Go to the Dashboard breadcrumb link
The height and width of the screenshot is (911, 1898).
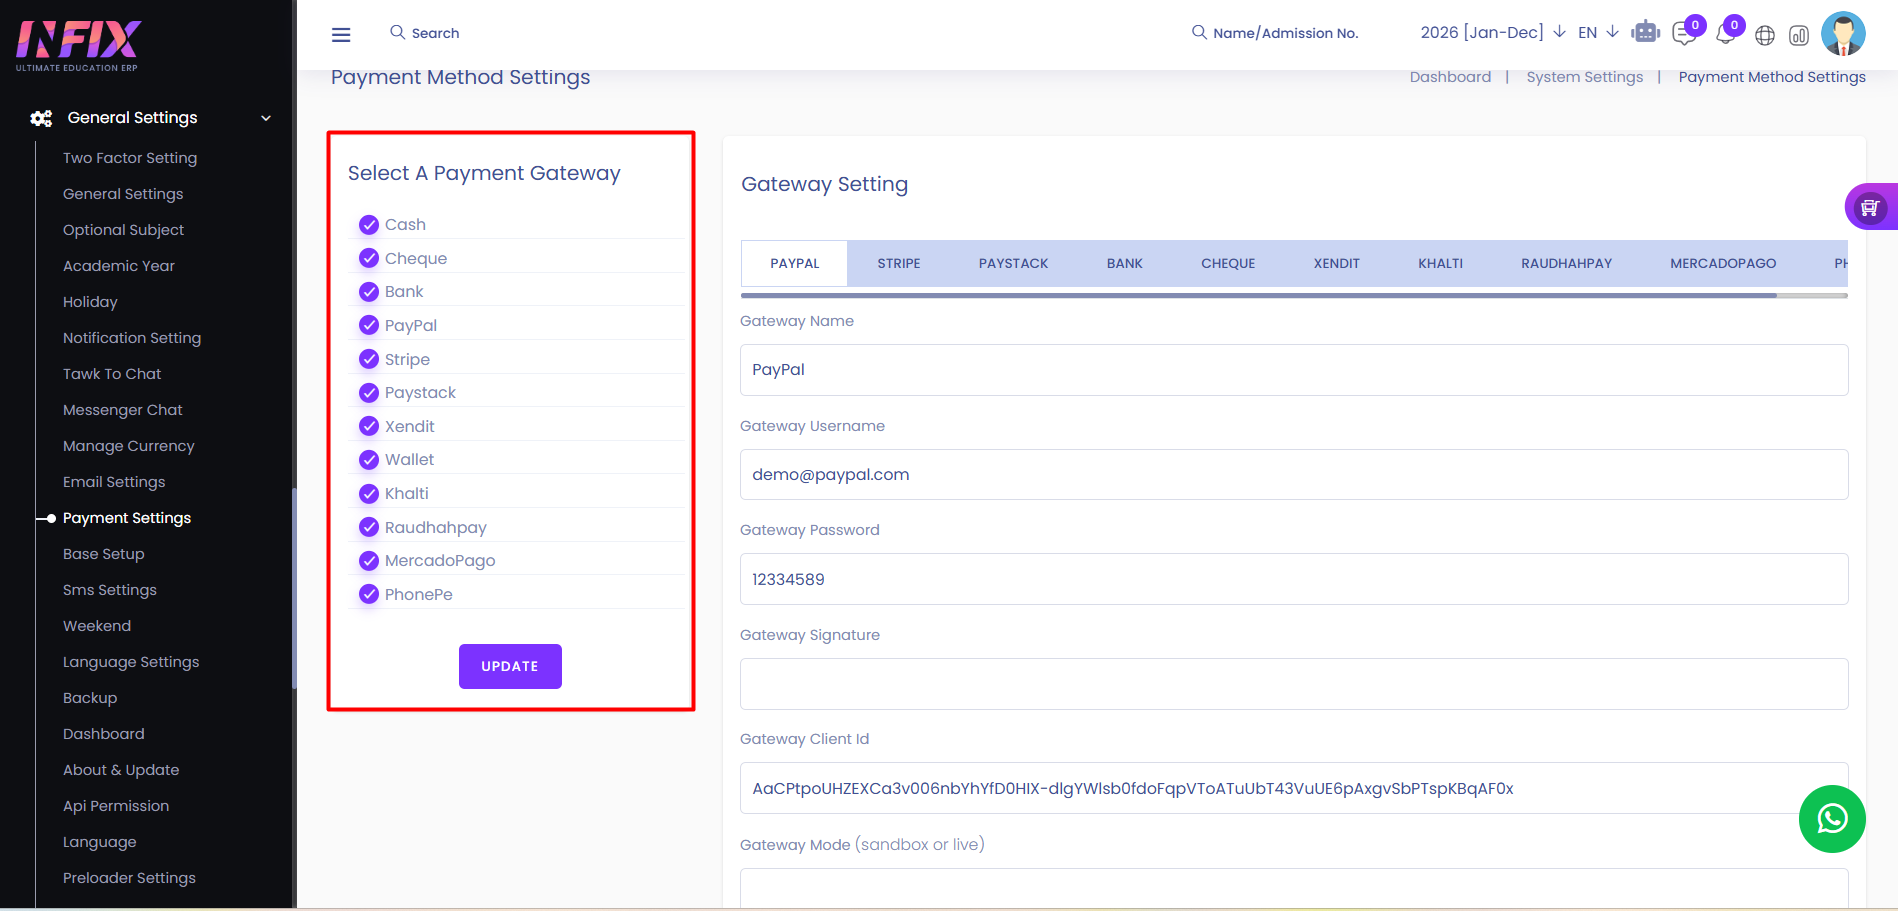pyautogui.click(x=1450, y=77)
